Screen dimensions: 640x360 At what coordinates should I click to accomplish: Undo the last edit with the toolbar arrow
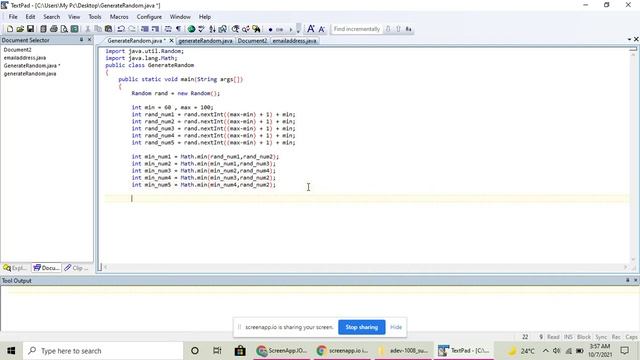121,29
